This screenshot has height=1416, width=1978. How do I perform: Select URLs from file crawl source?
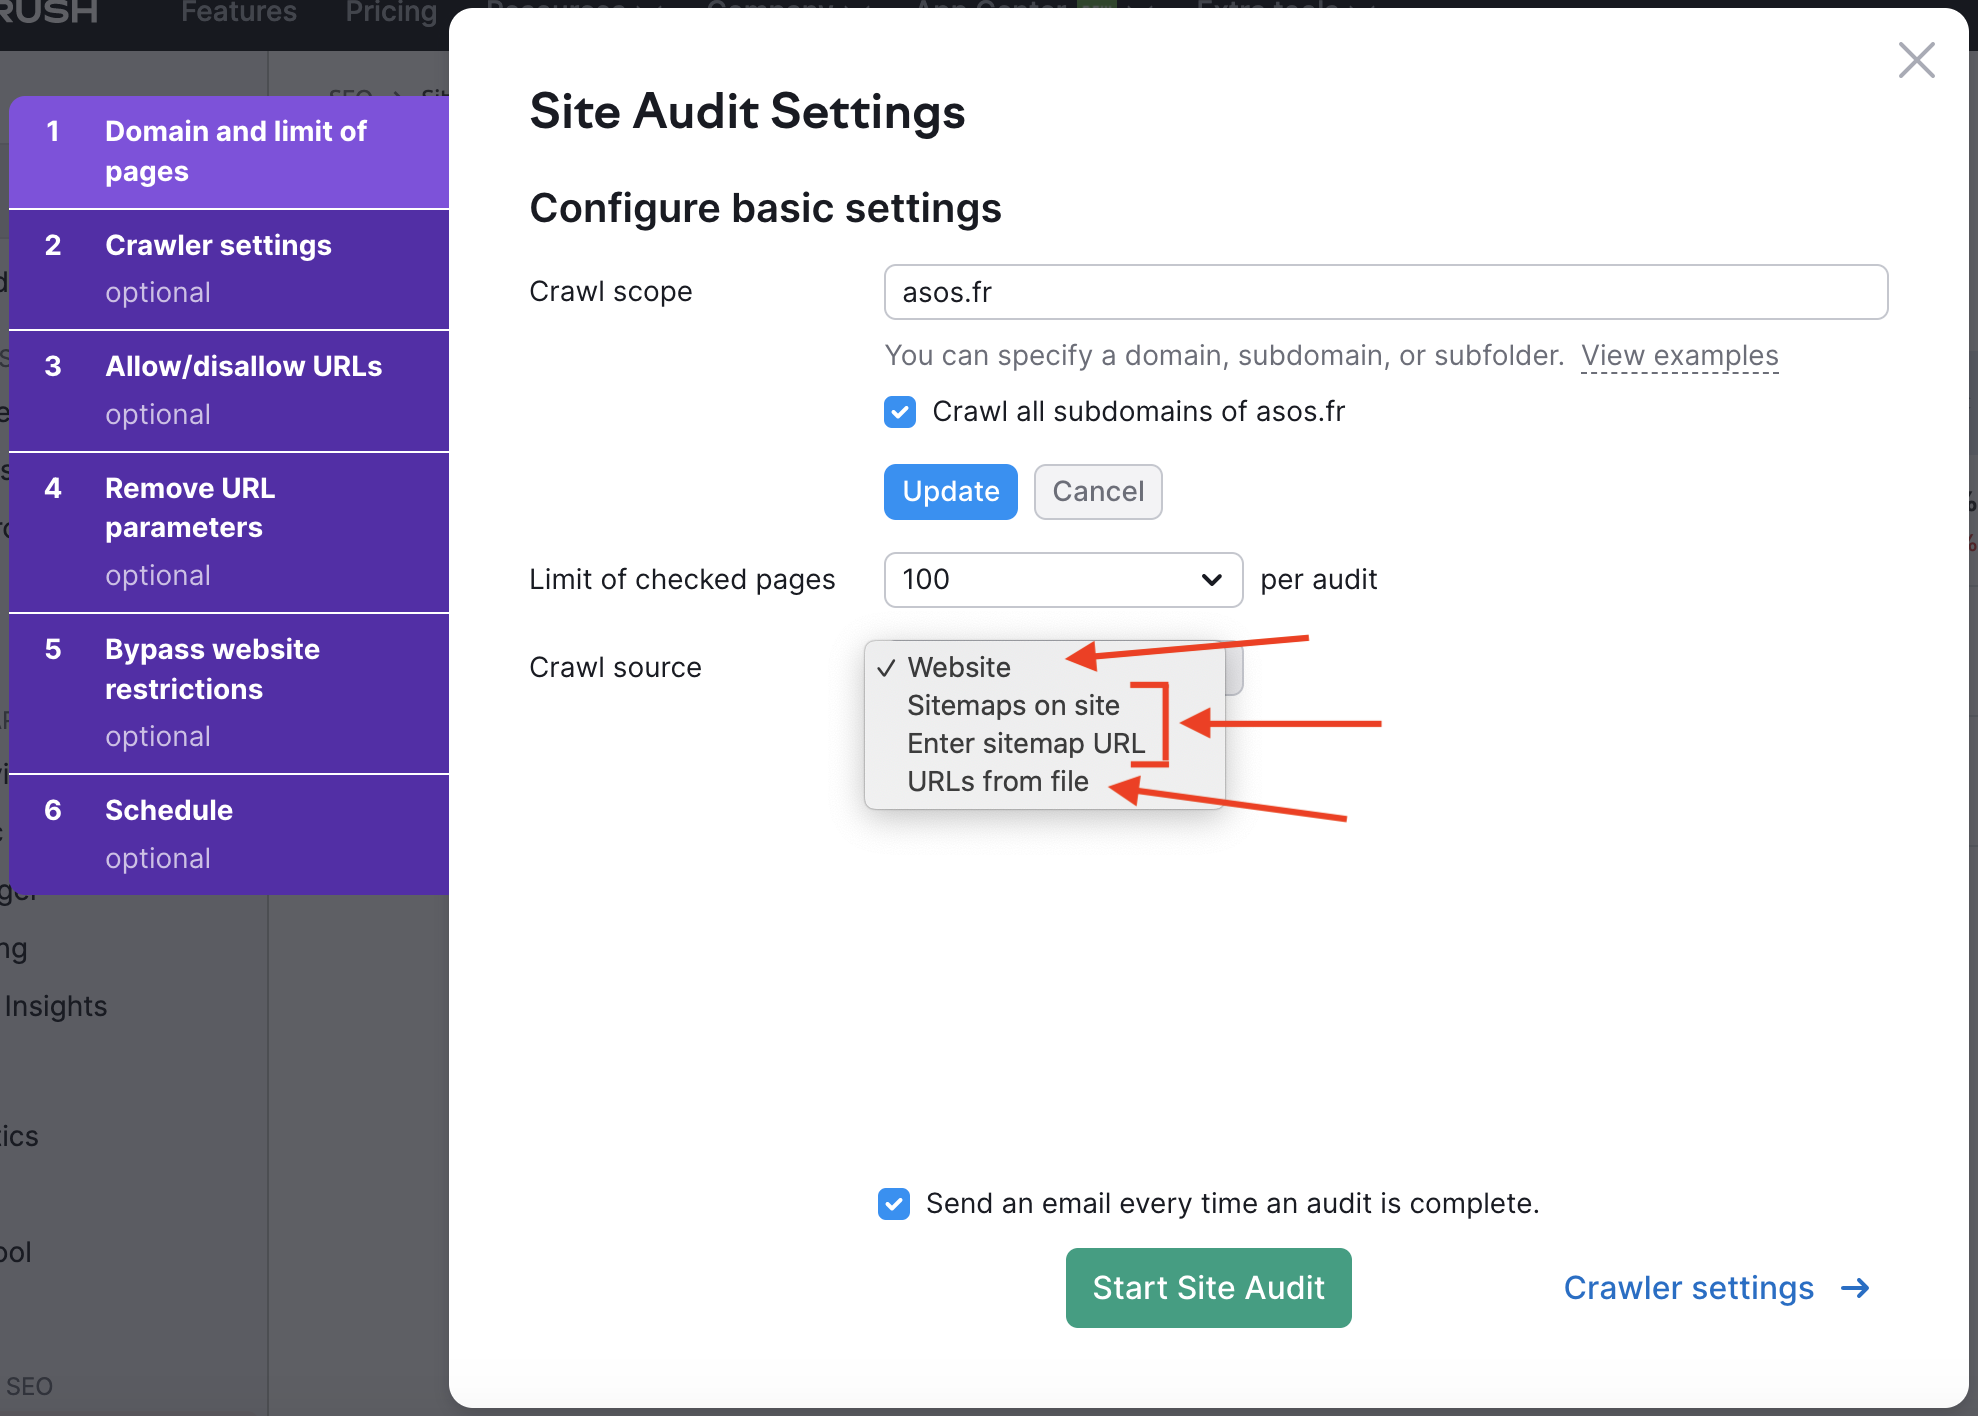click(x=997, y=782)
